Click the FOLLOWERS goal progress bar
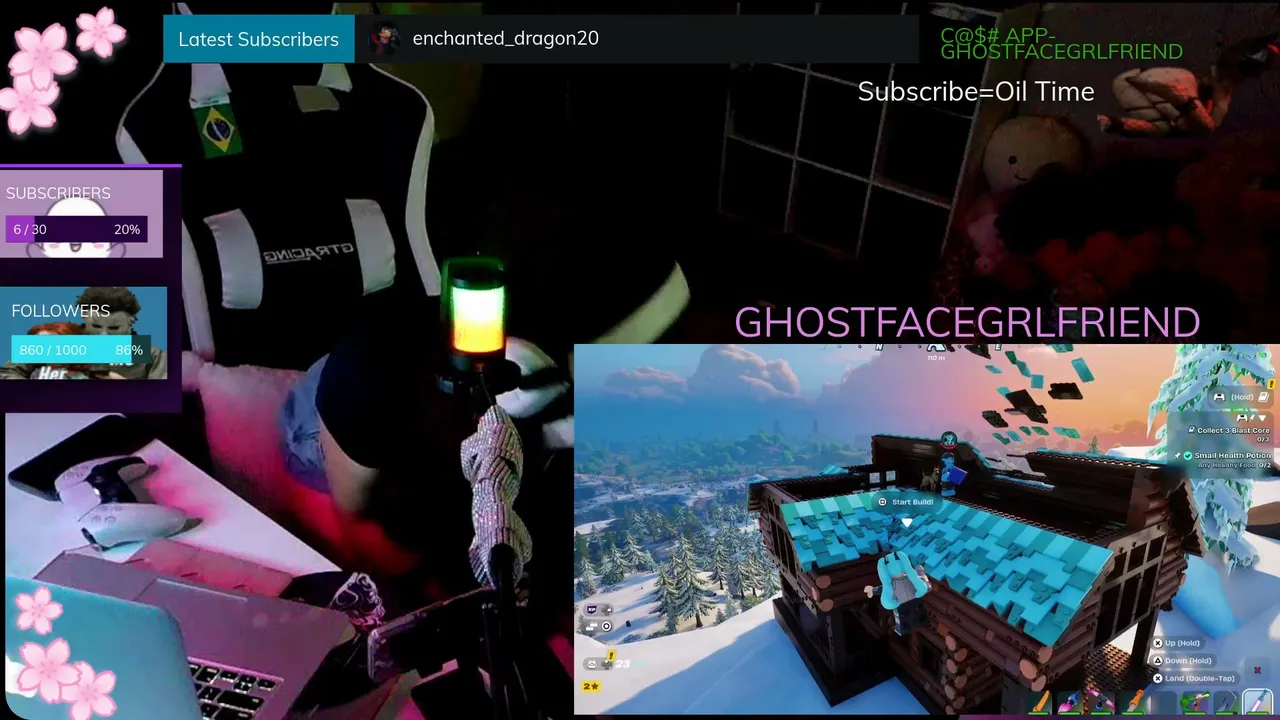 coord(81,349)
